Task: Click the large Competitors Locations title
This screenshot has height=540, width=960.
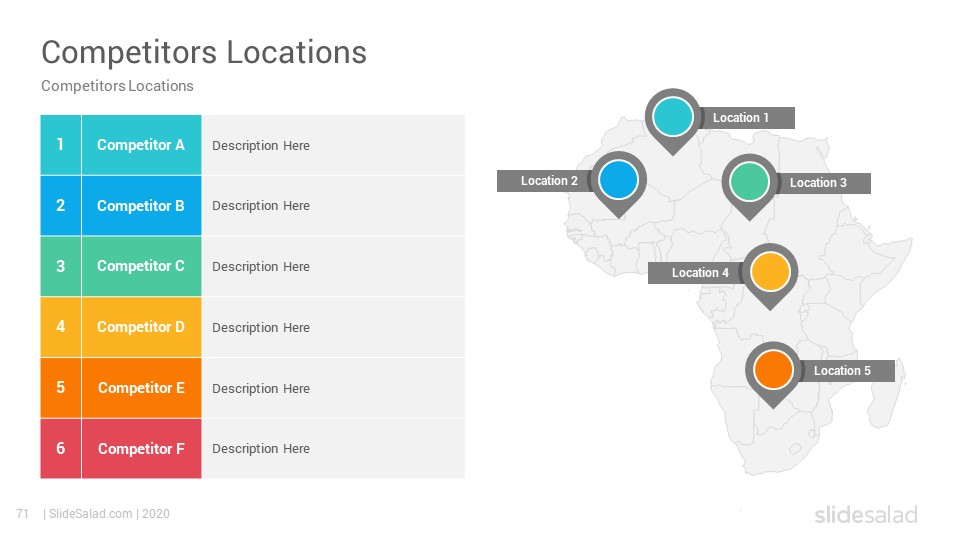Action: pyautogui.click(x=204, y=52)
